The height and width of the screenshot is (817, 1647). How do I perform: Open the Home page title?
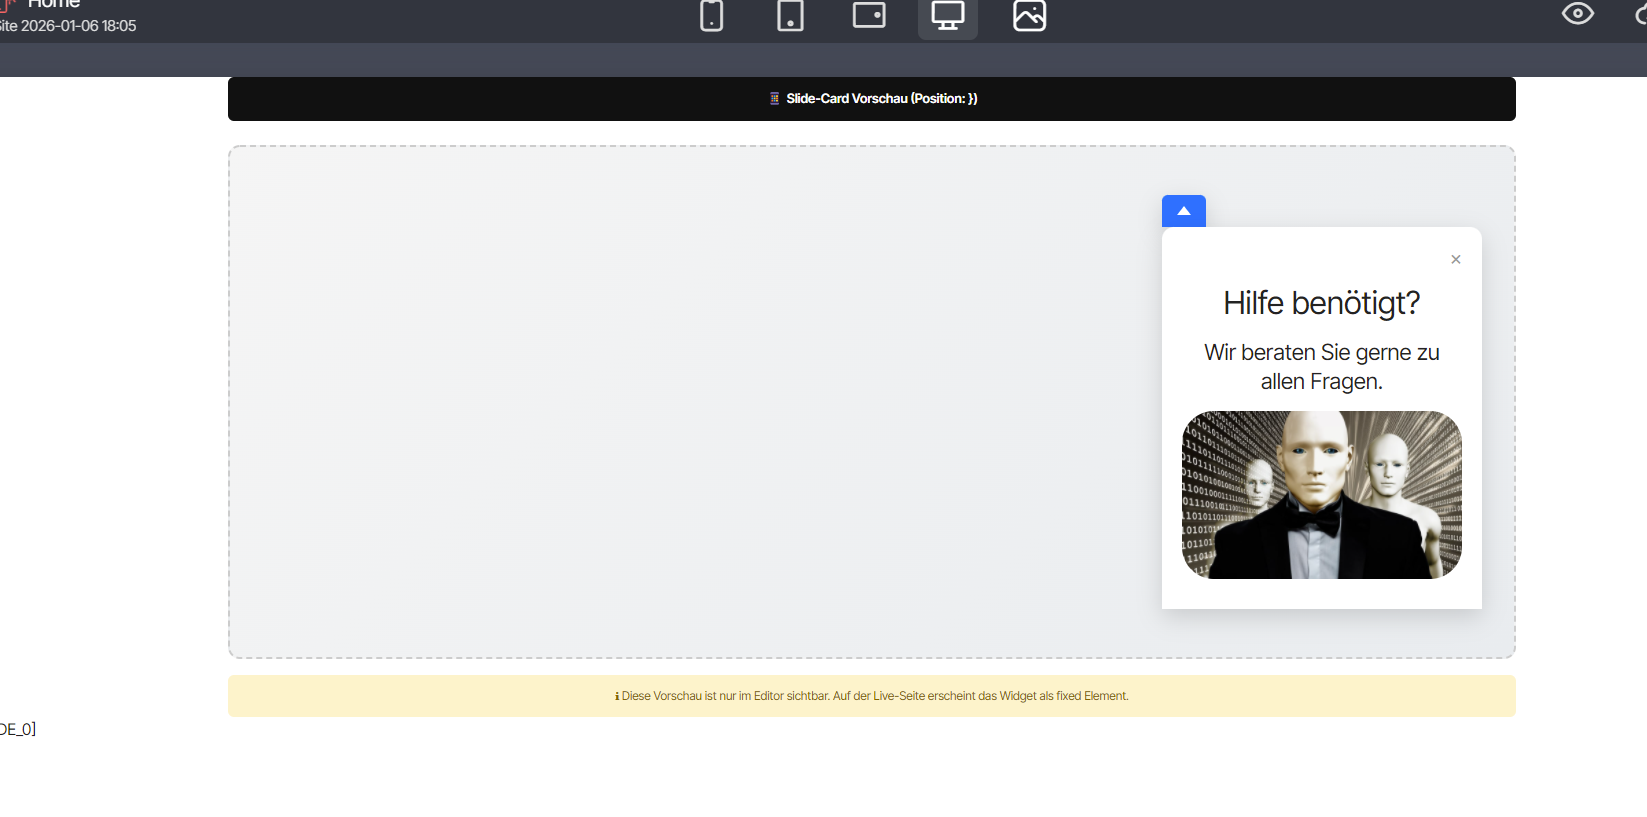click(54, 5)
